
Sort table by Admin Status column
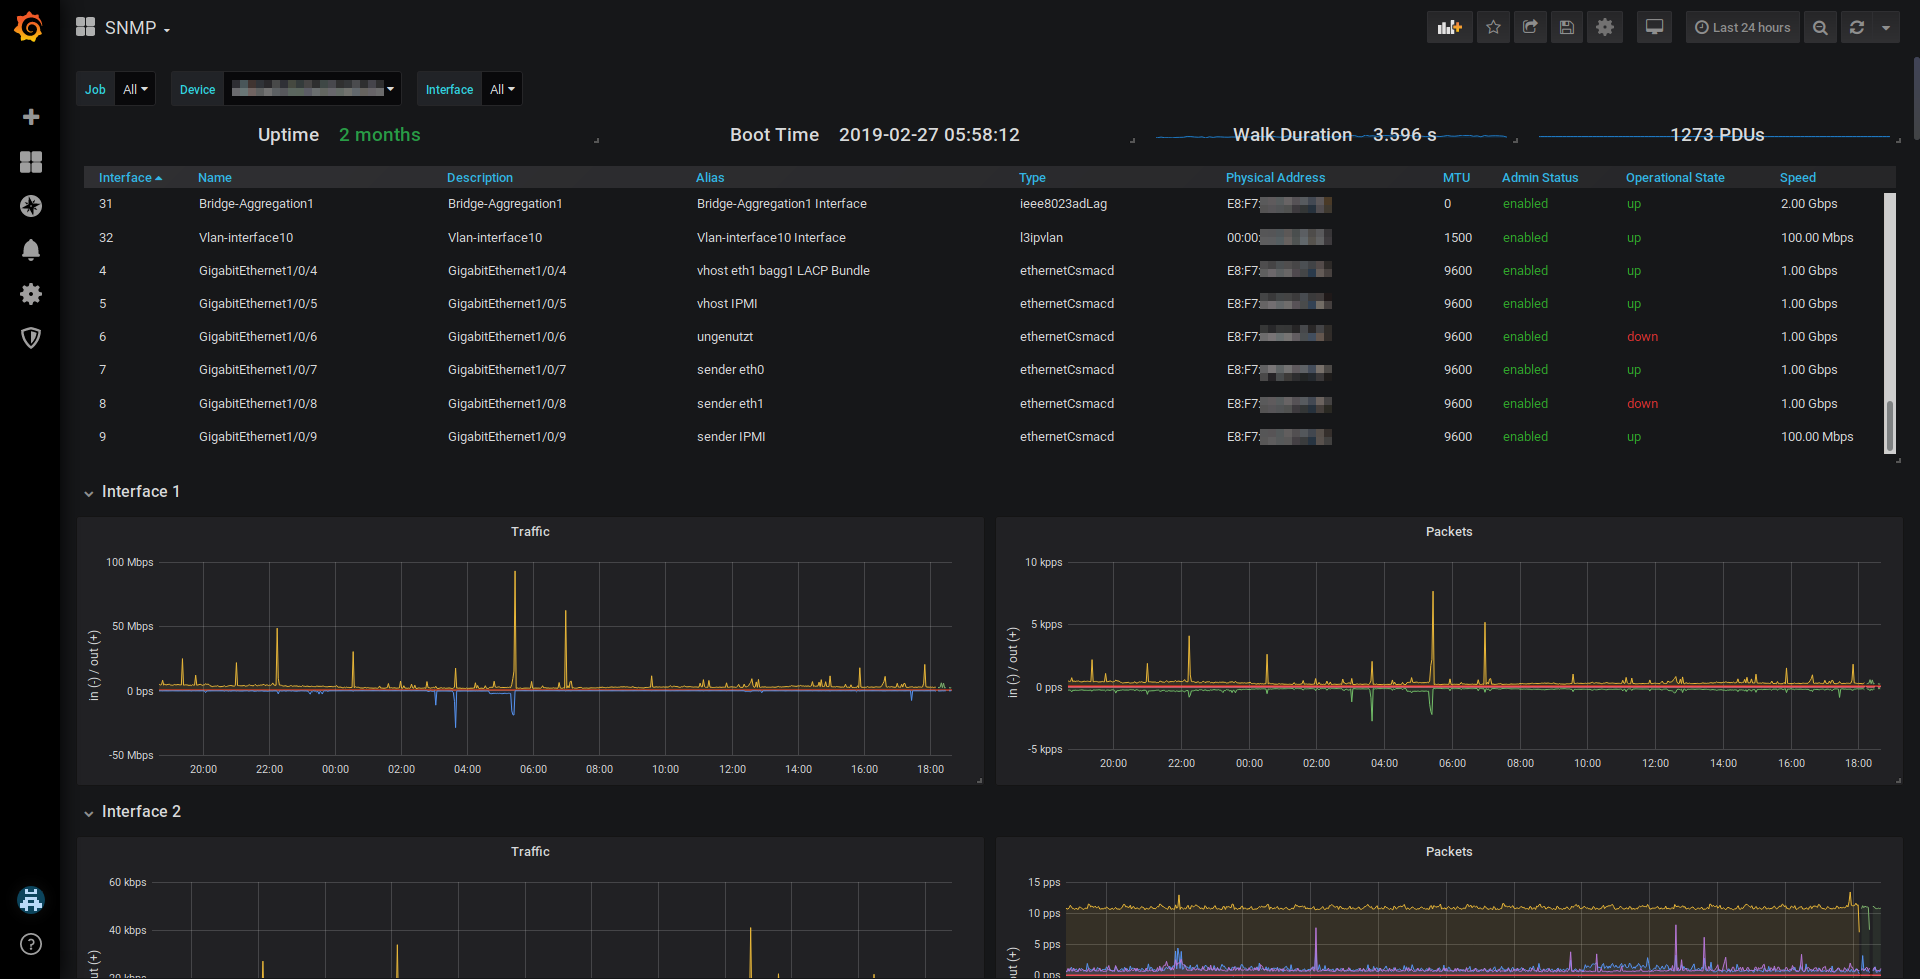pos(1540,178)
